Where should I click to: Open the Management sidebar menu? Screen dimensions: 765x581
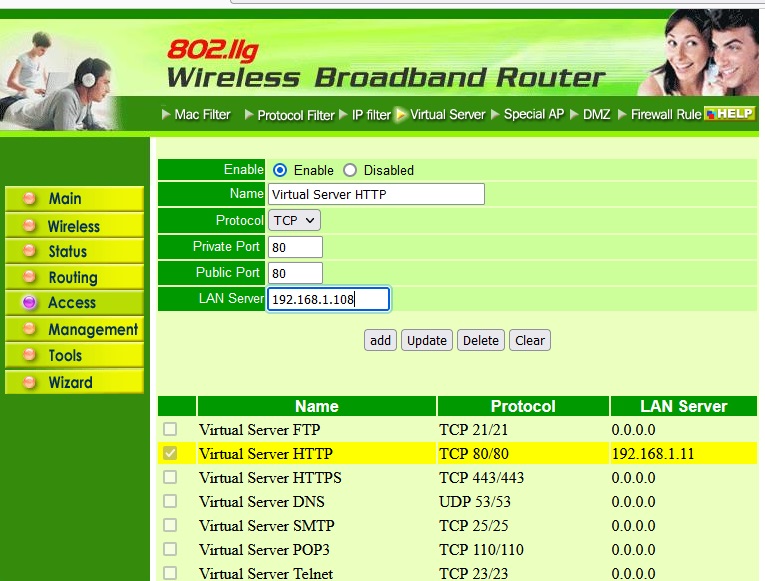coord(74,329)
